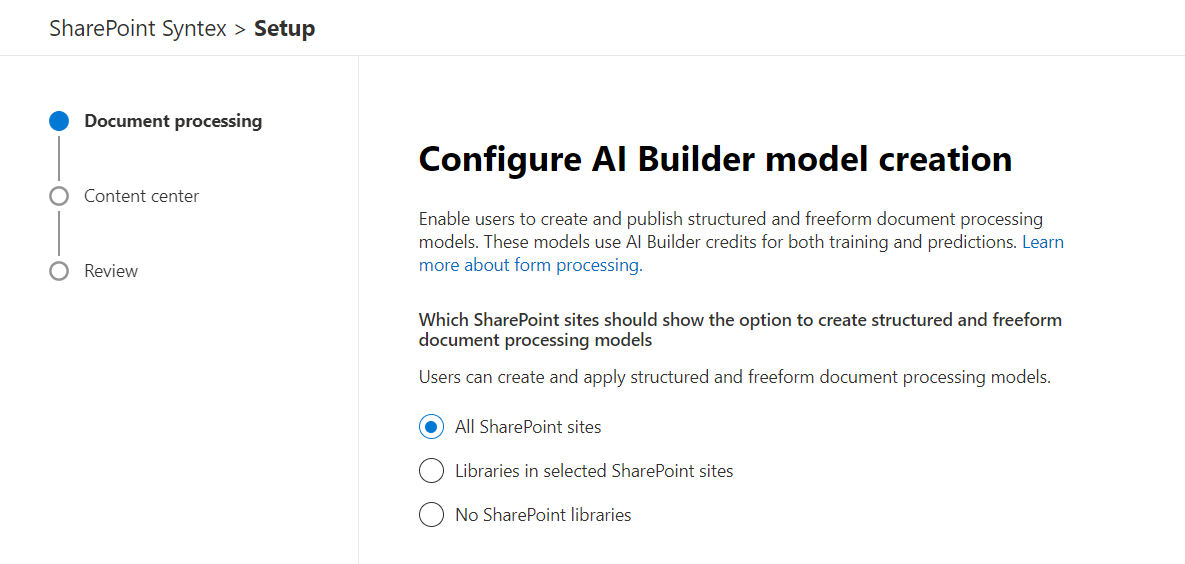The height and width of the screenshot is (564, 1185).
Task: Jump to the Review step label
Action: (111, 271)
